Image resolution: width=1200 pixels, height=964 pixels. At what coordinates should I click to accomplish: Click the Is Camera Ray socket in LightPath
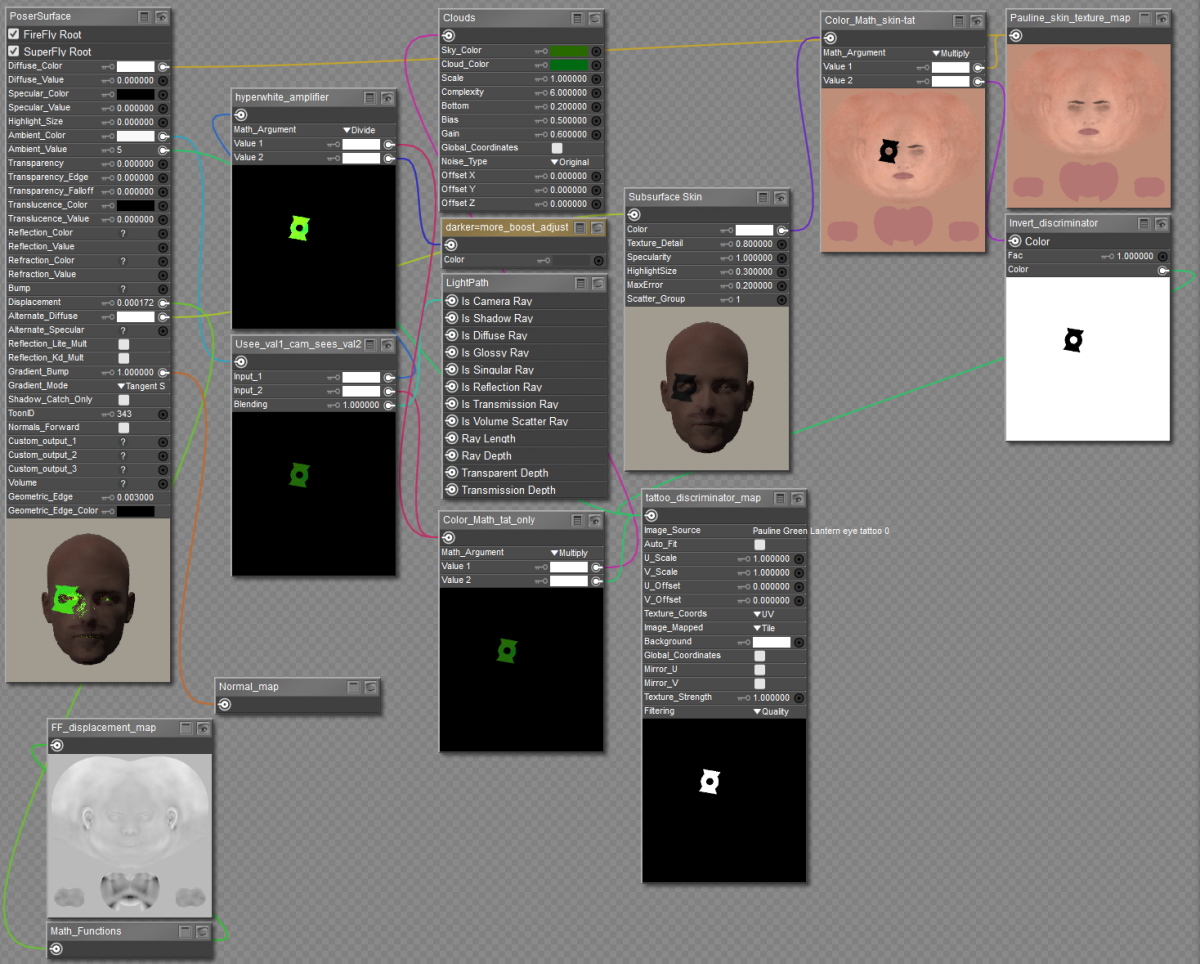(x=451, y=301)
